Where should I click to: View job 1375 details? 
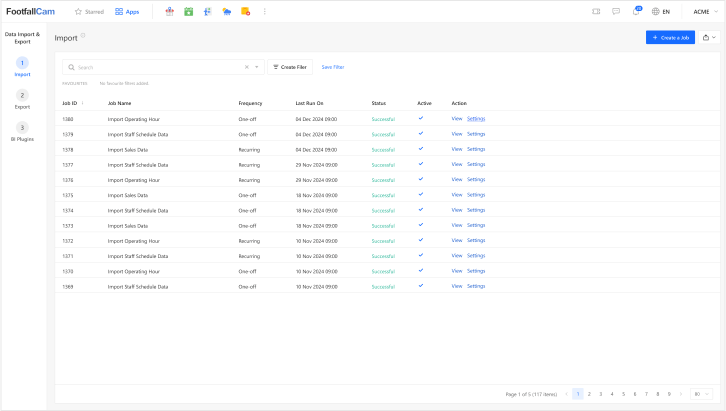pos(457,195)
